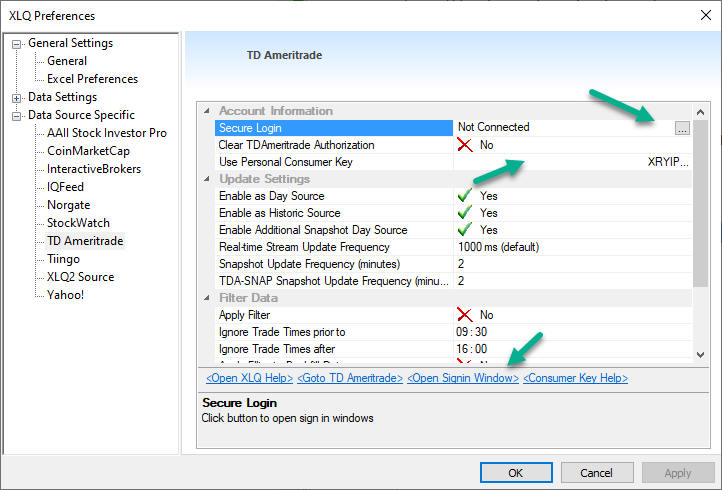This screenshot has height=490, width=722.
Task: Select Data Source Specific tree label
Action: point(82,115)
